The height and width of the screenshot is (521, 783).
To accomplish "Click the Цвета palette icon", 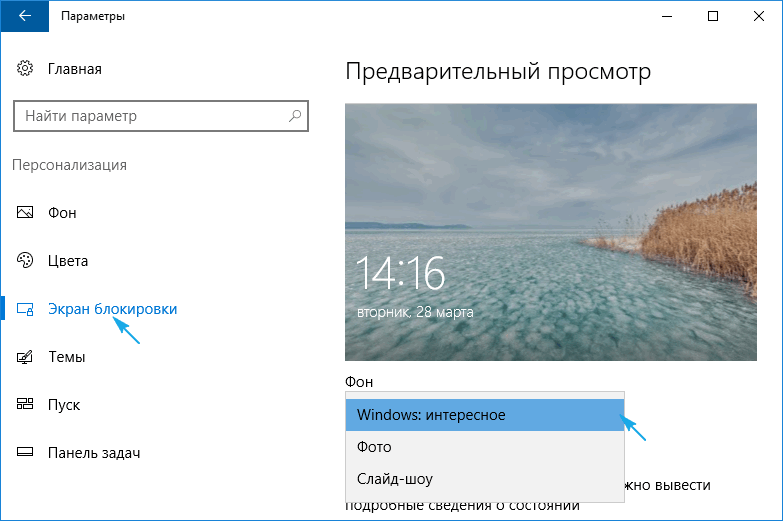I will (25, 261).
